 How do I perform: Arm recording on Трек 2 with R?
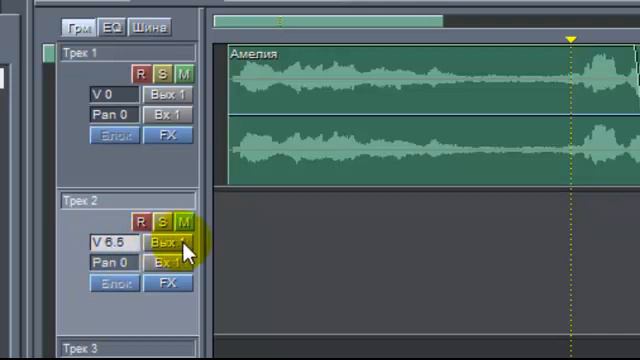point(141,222)
